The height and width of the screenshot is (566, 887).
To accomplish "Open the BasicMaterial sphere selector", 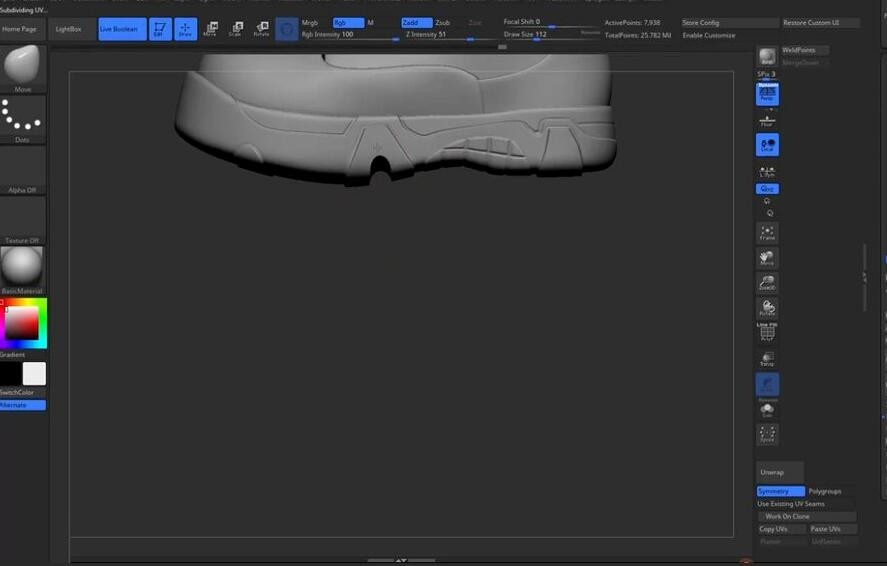I will (23, 270).
